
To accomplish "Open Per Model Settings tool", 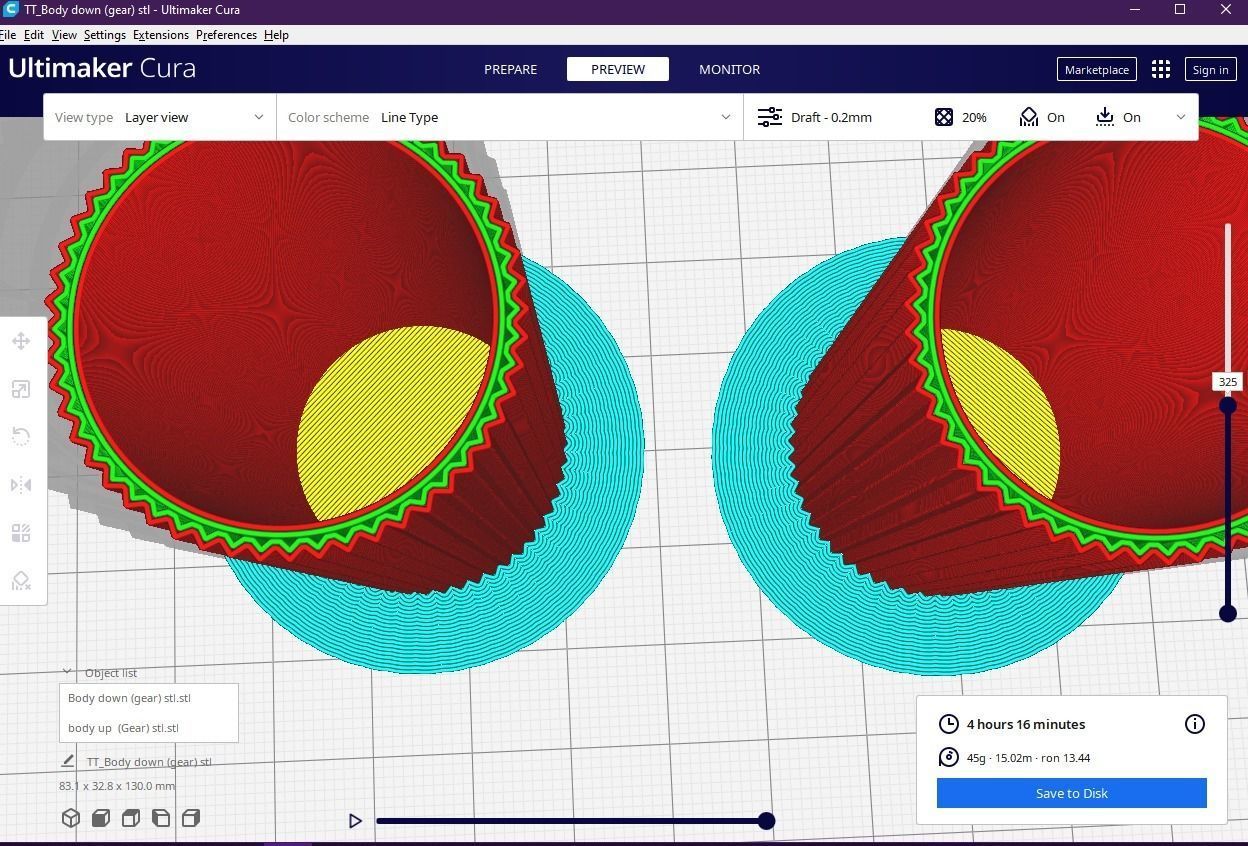I will (x=21, y=533).
